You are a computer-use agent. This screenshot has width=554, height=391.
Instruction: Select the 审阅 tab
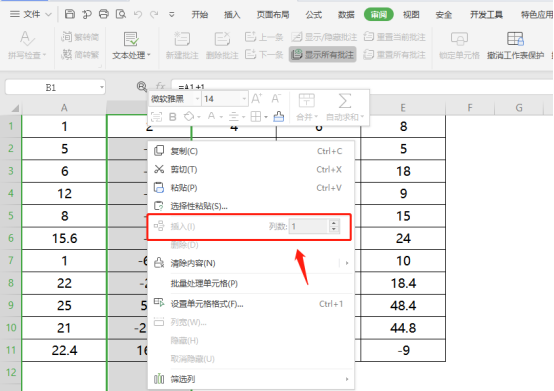(x=379, y=14)
